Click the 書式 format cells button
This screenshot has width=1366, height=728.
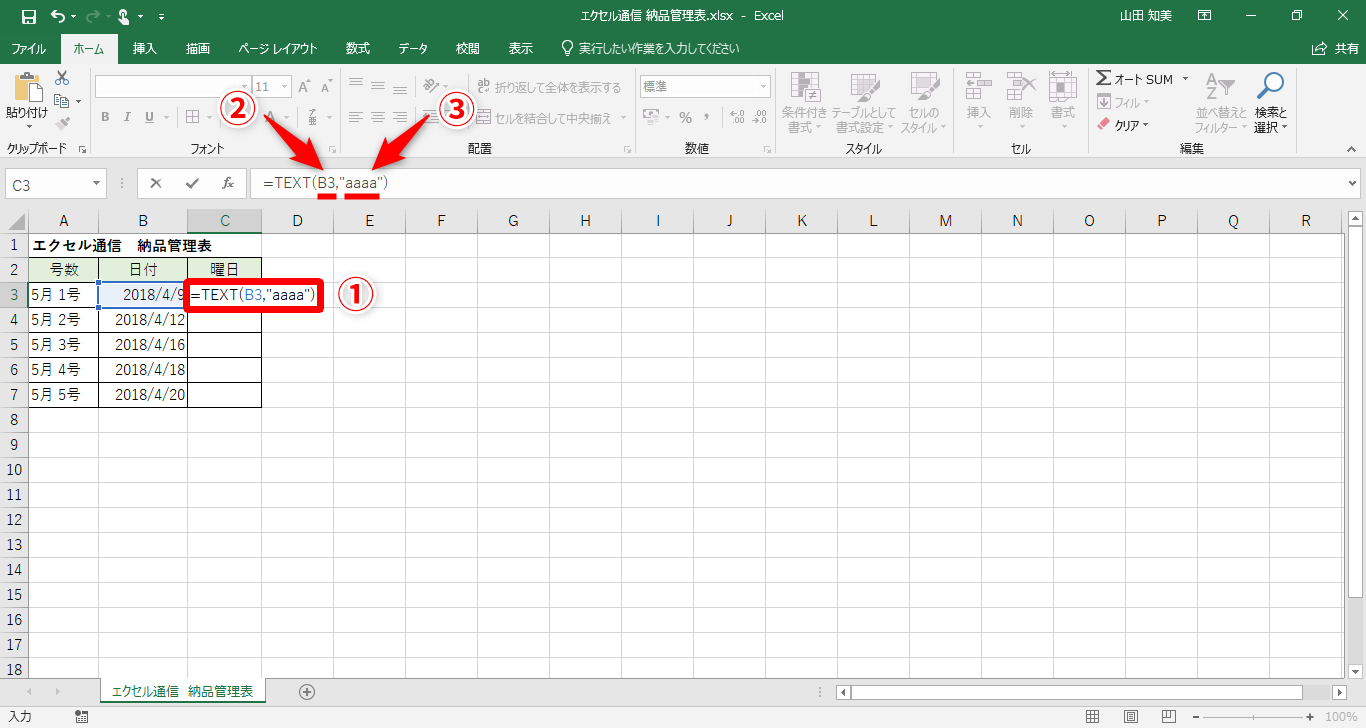pos(1063,102)
